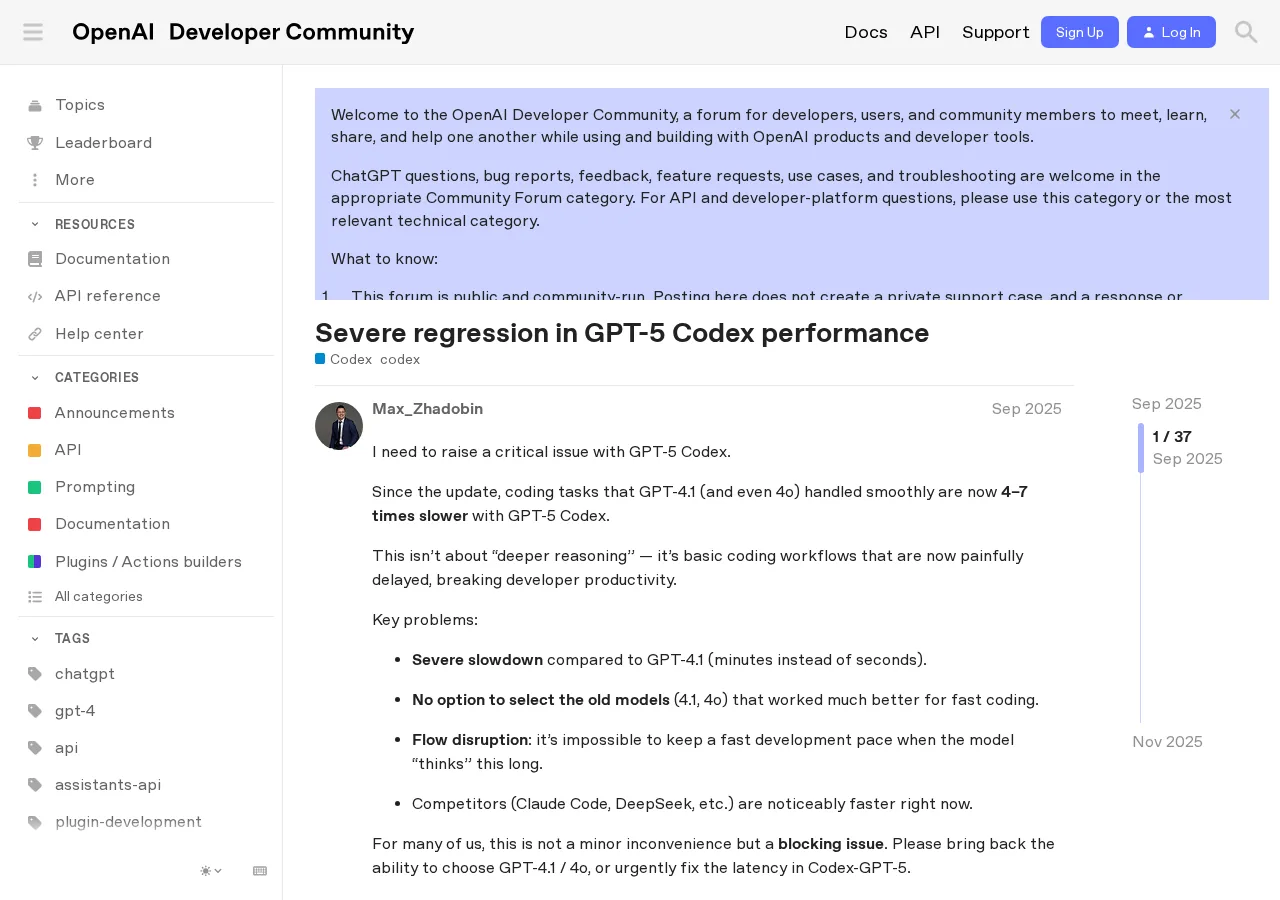1280x900 pixels.
Task: Open Help center link icon
Action: pyautogui.click(x=35, y=334)
